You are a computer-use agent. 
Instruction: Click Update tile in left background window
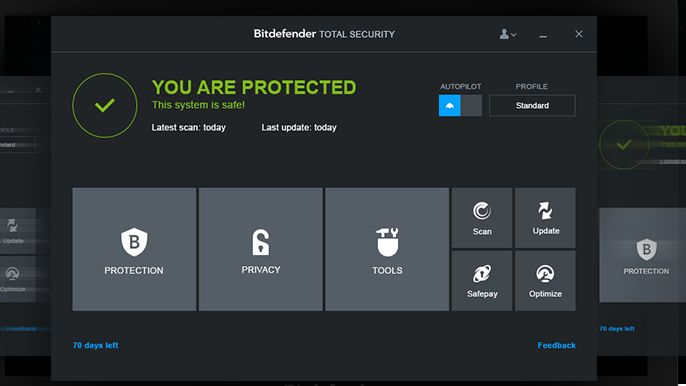[x=18, y=231]
